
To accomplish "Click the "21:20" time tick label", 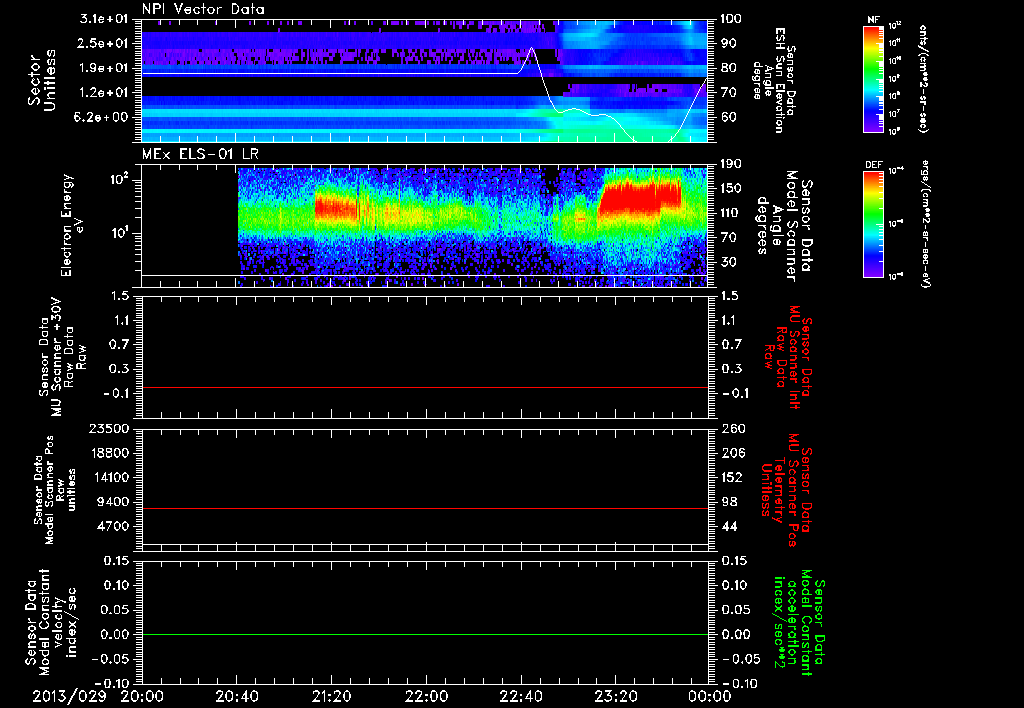I will click(331, 696).
